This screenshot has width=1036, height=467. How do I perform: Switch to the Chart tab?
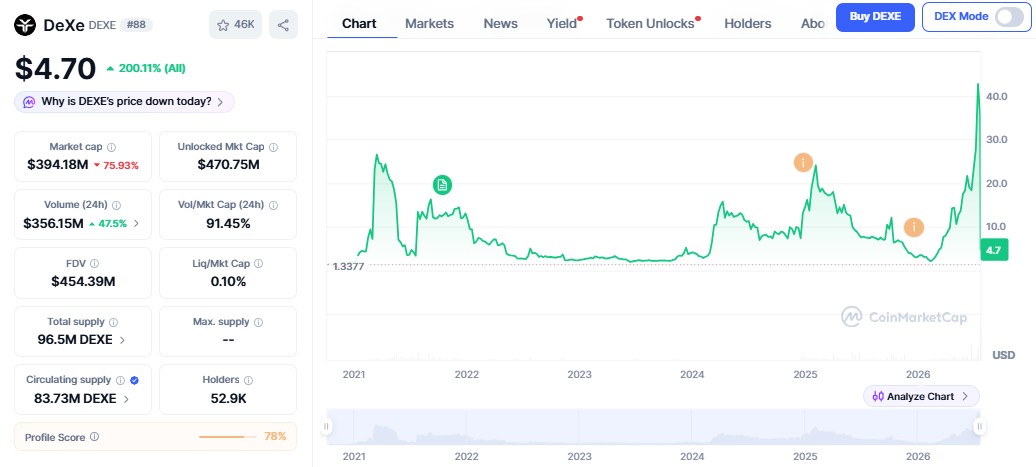[x=359, y=23]
